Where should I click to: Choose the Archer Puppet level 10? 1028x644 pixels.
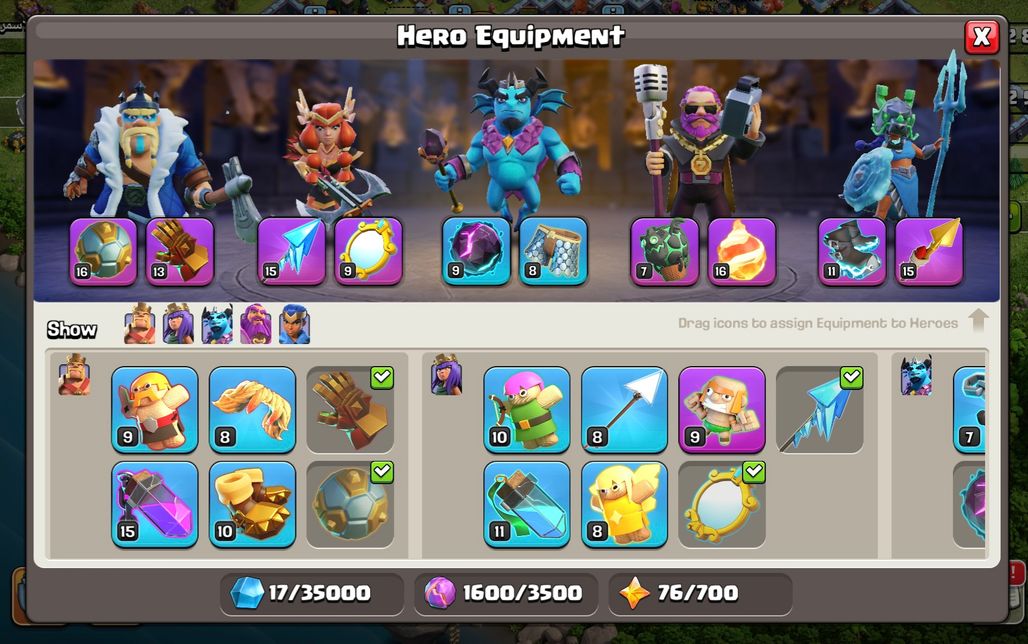click(526, 410)
